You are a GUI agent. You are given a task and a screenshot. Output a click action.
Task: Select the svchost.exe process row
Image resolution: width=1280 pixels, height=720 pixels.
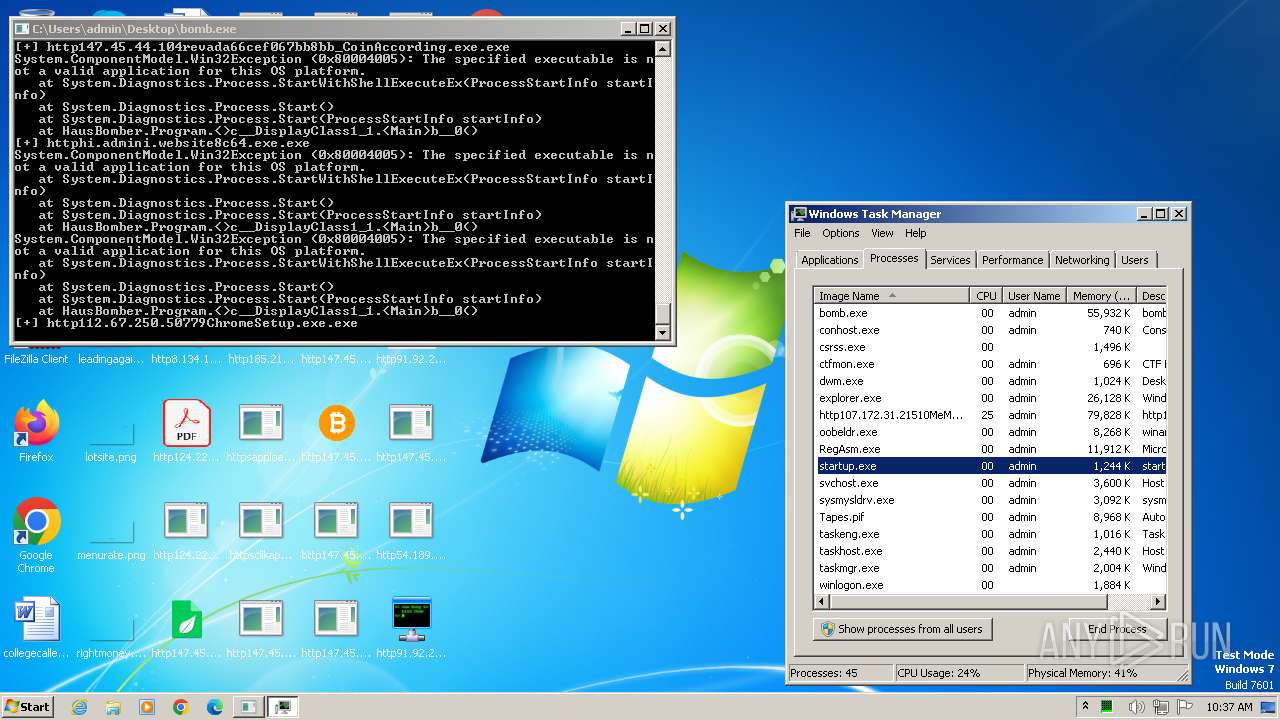pos(990,483)
